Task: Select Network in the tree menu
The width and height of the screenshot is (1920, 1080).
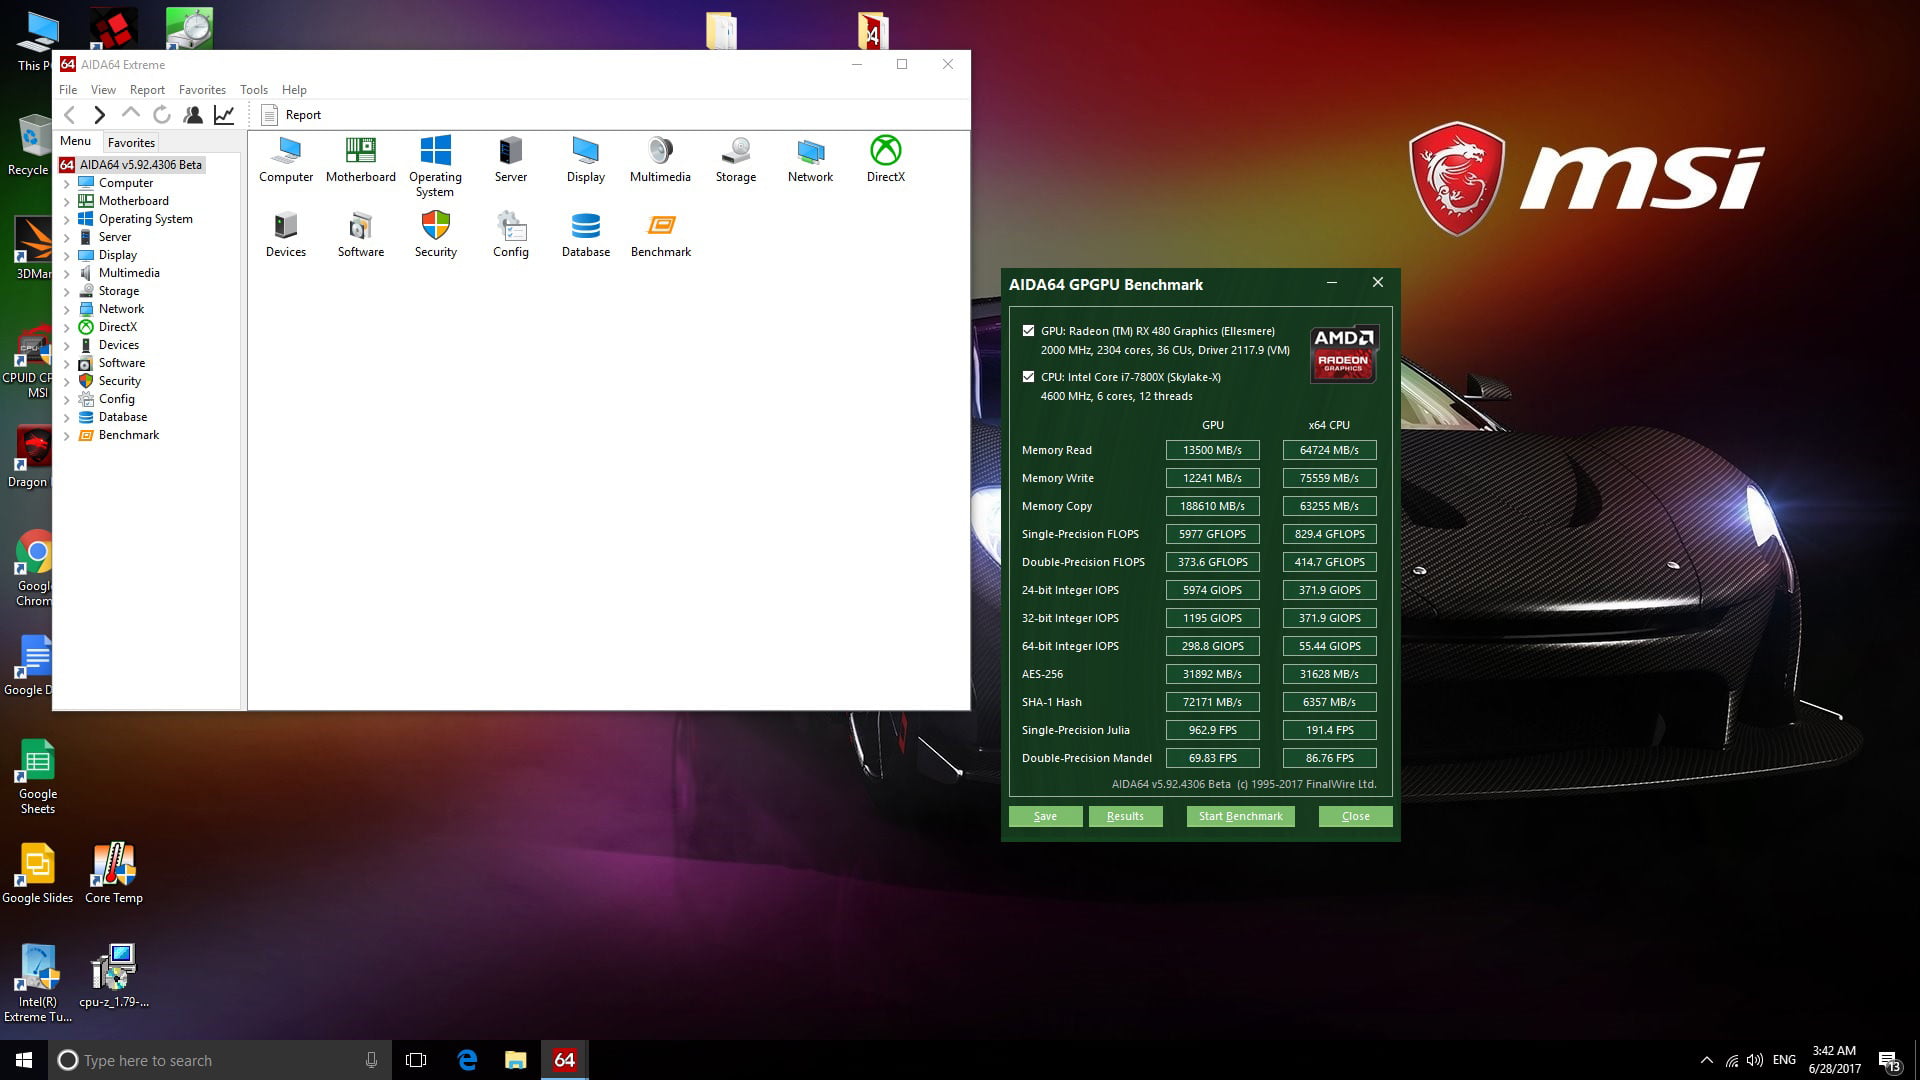Action: coord(121,309)
